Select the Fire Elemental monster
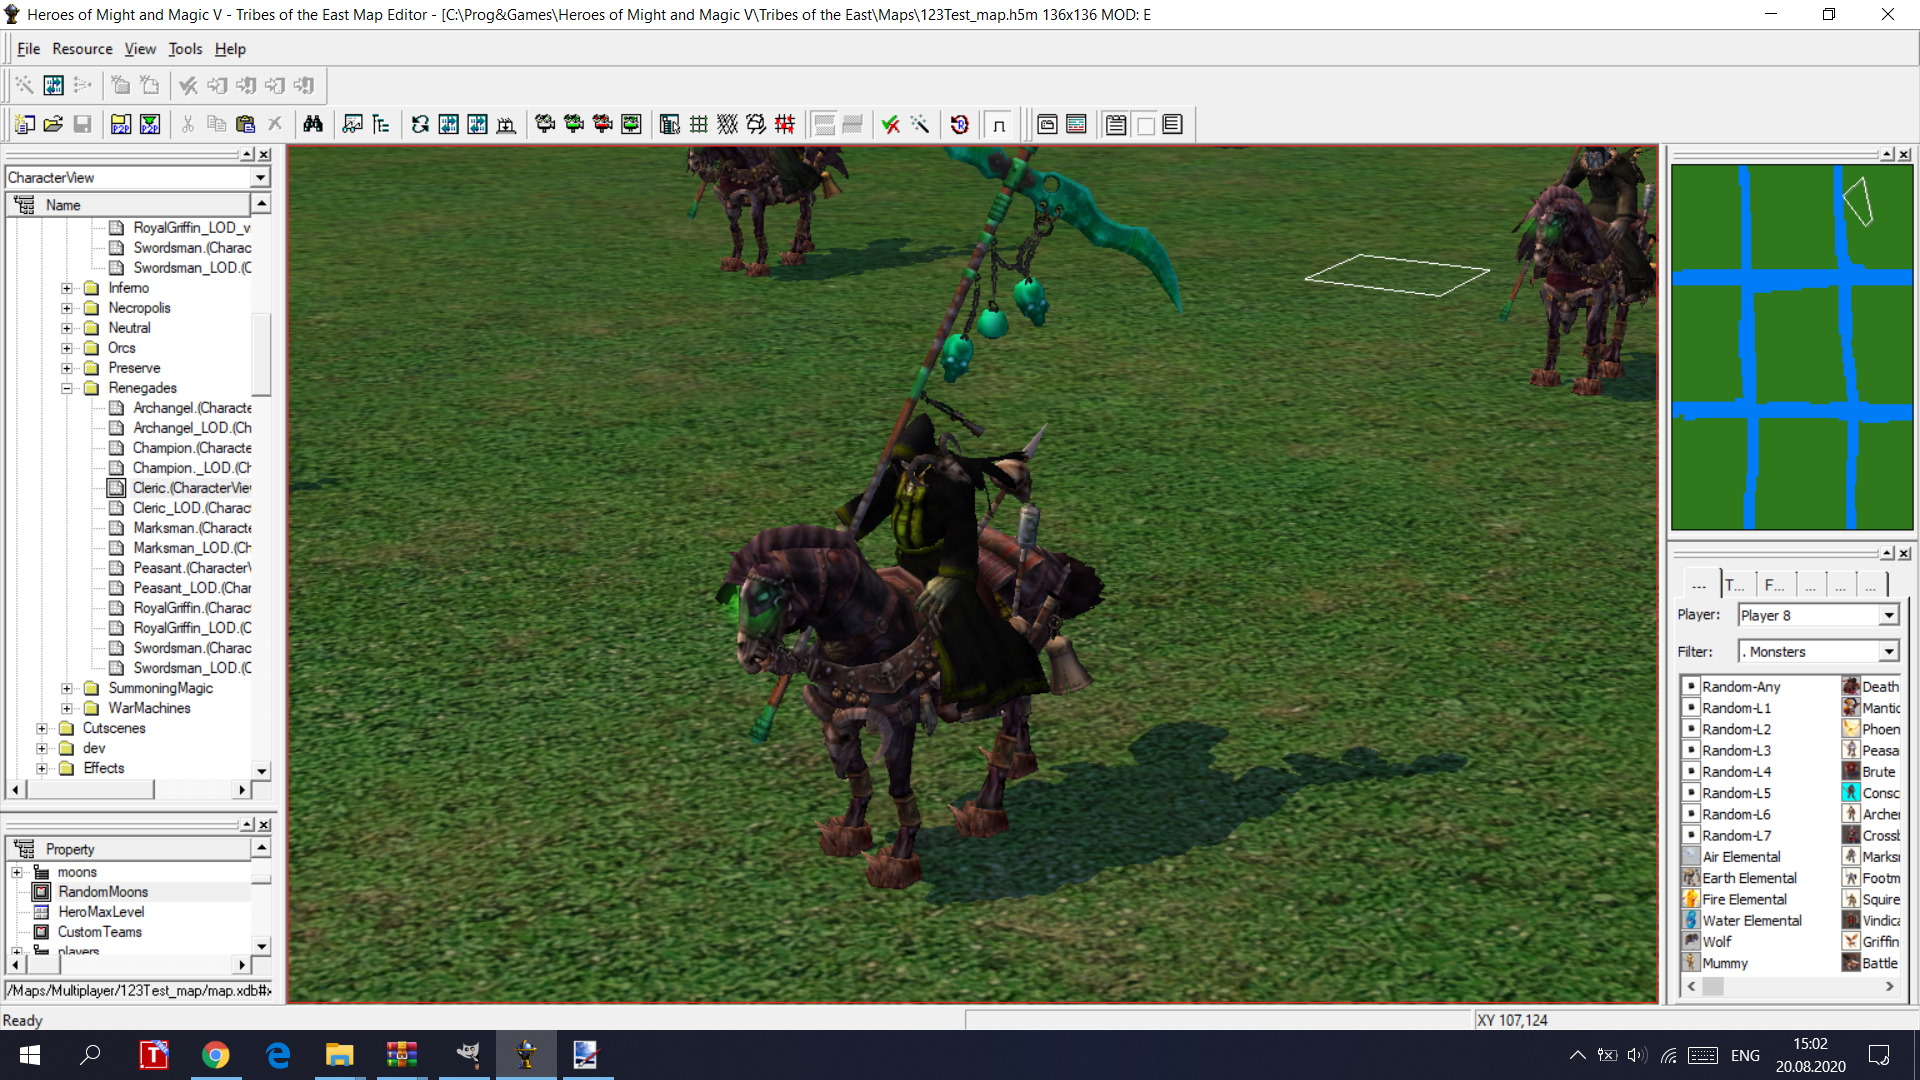 pos(1744,899)
